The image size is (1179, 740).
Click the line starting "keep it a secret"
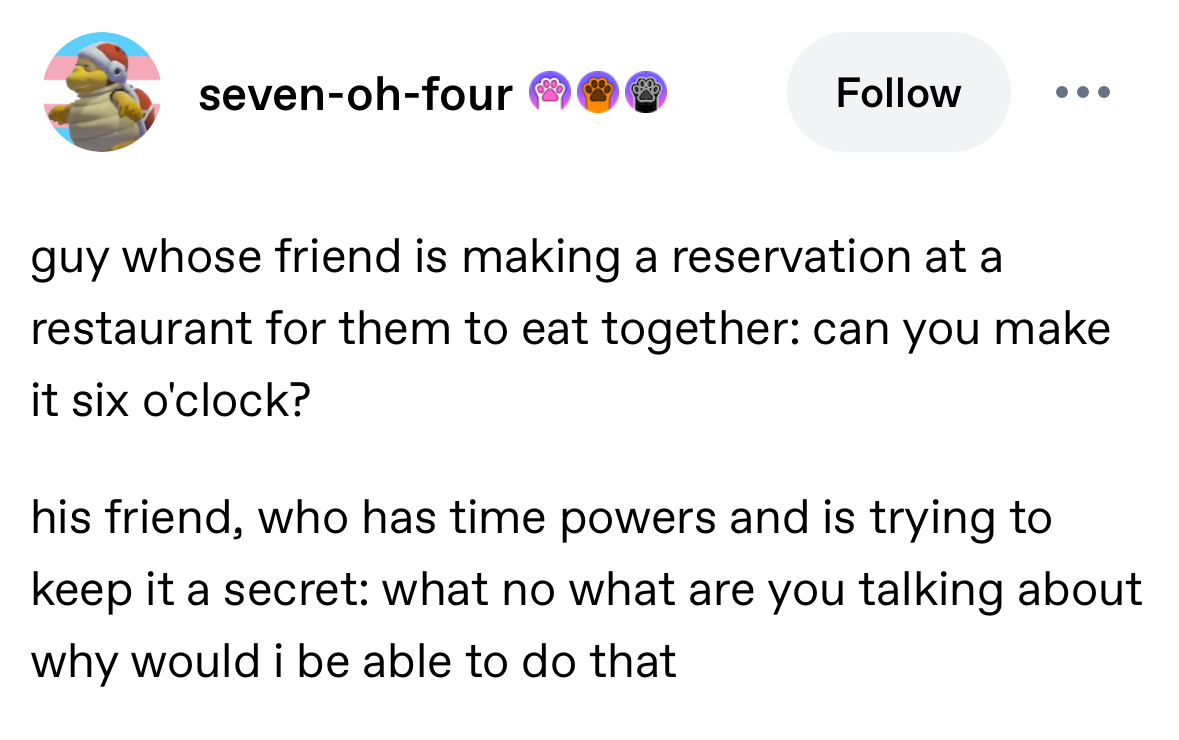(586, 590)
